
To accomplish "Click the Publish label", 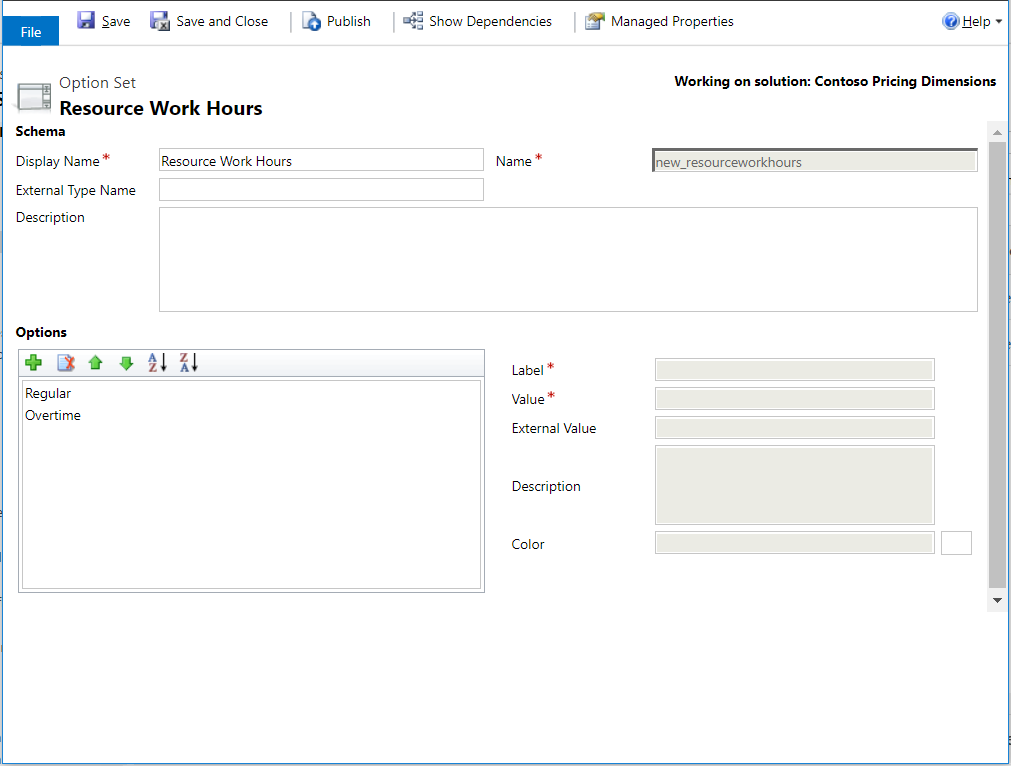I will point(348,21).
